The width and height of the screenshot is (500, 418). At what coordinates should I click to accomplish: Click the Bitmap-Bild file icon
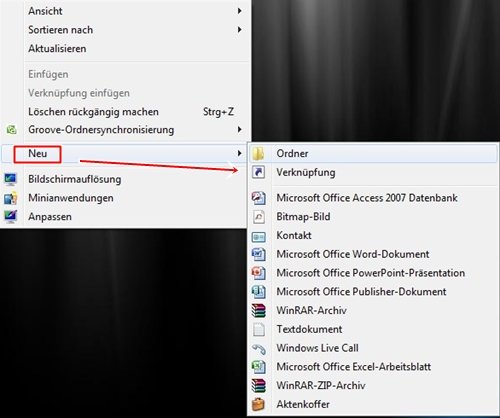tap(258, 217)
